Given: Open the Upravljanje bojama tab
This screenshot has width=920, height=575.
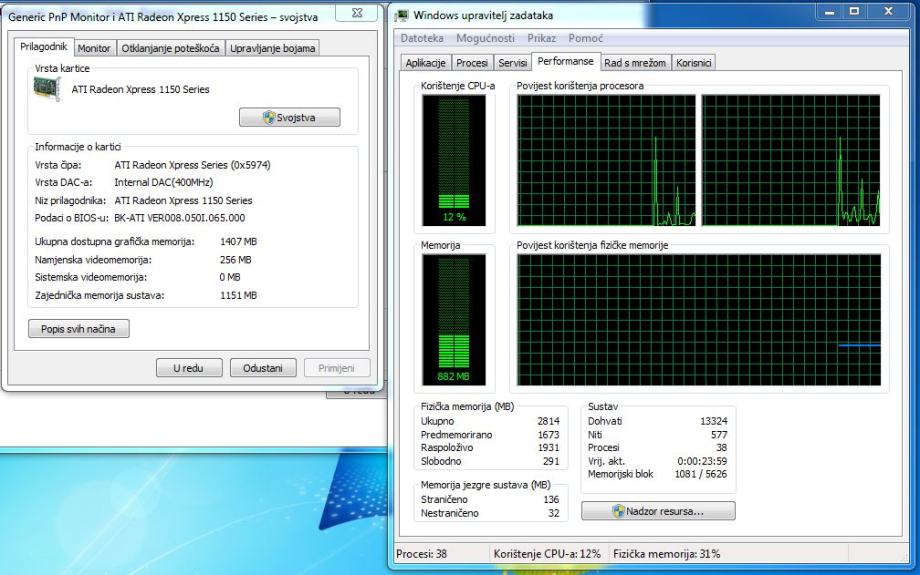Looking at the screenshot, I should pyautogui.click(x=272, y=48).
